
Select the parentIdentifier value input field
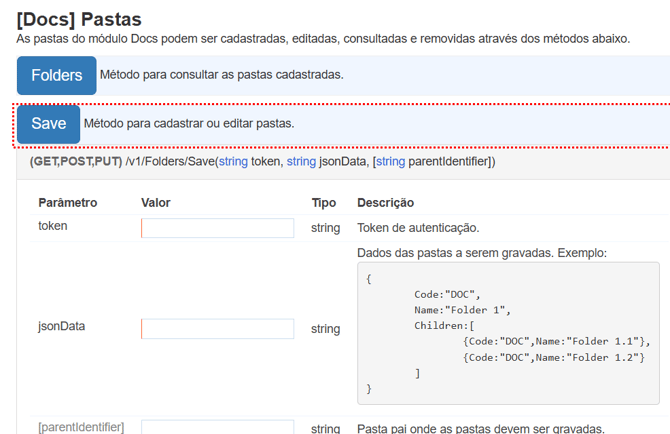pyautogui.click(x=217, y=428)
